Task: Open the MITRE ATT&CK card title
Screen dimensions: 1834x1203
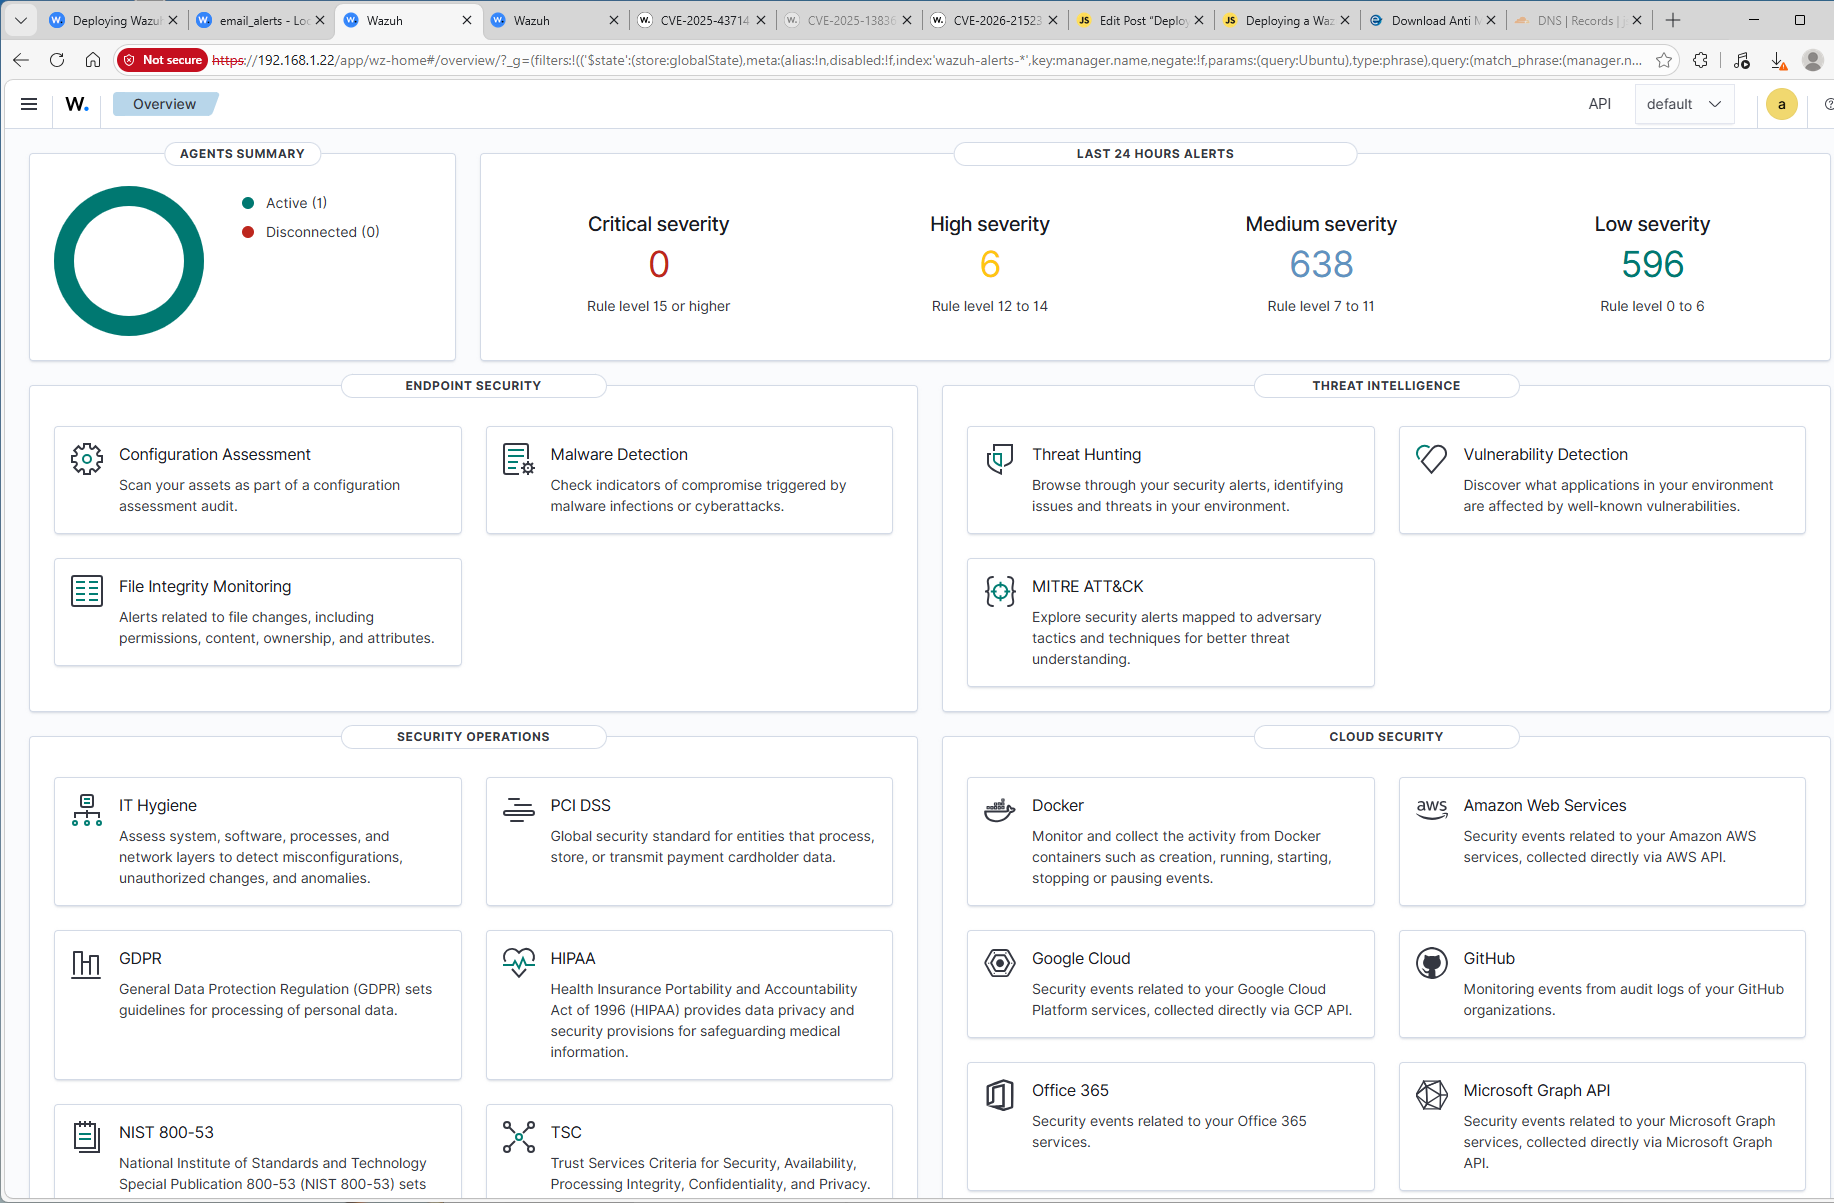Action: click(1087, 587)
